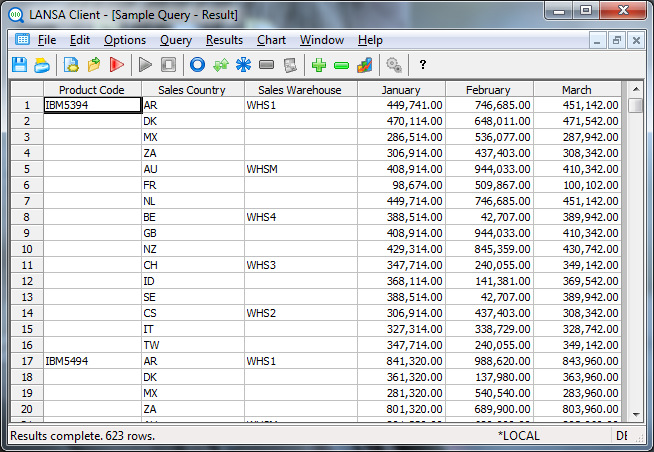This screenshot has height=452, width=654.
Task: Click the TW country cell in row 16
Action: point(193,345)
